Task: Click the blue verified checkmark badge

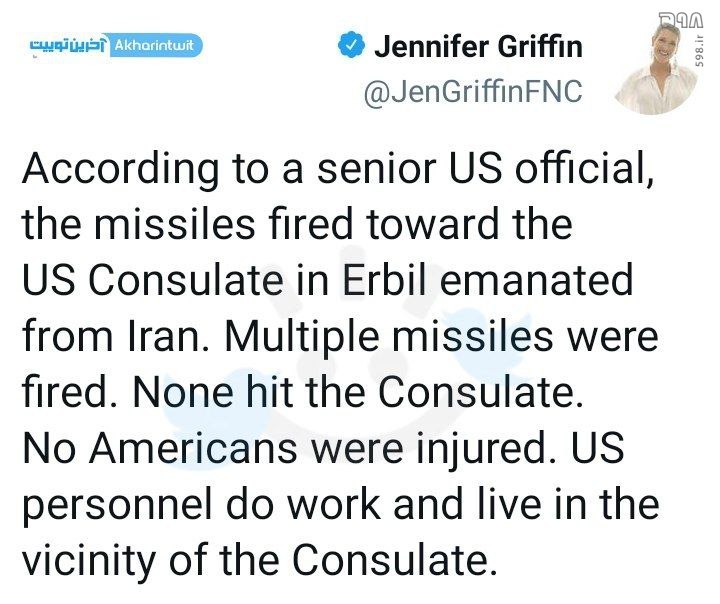Action: [x=351, y=45]
